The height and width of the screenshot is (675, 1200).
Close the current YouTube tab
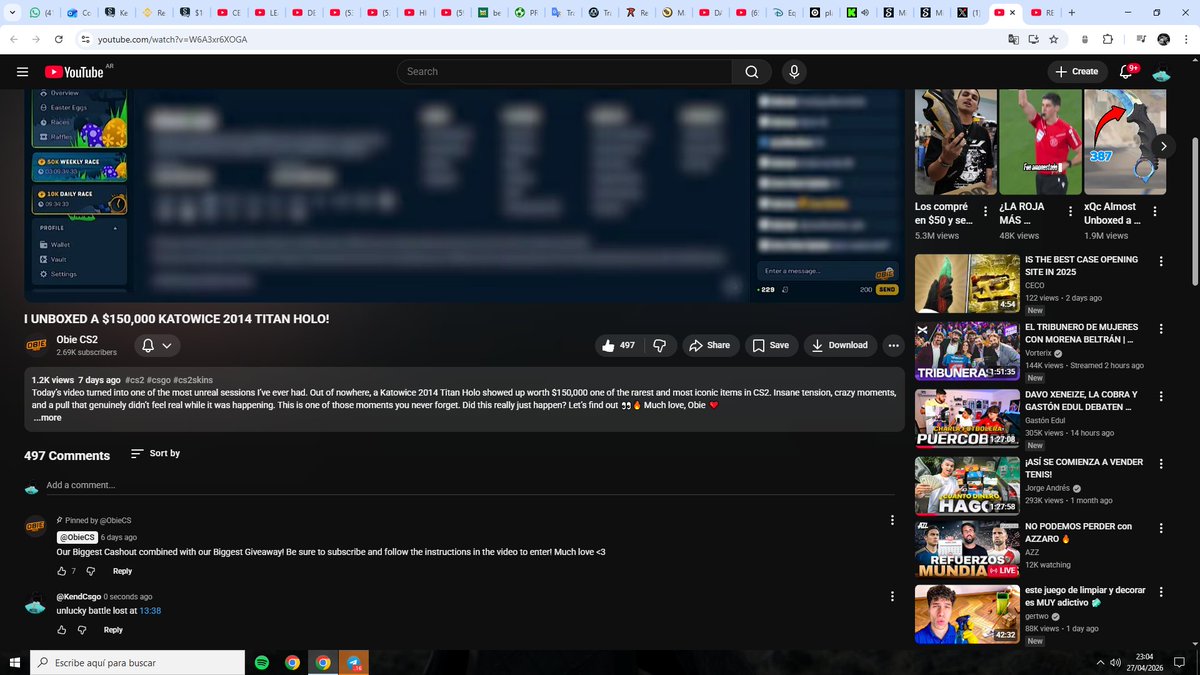pyautogui.click(x=1013, y=13)
